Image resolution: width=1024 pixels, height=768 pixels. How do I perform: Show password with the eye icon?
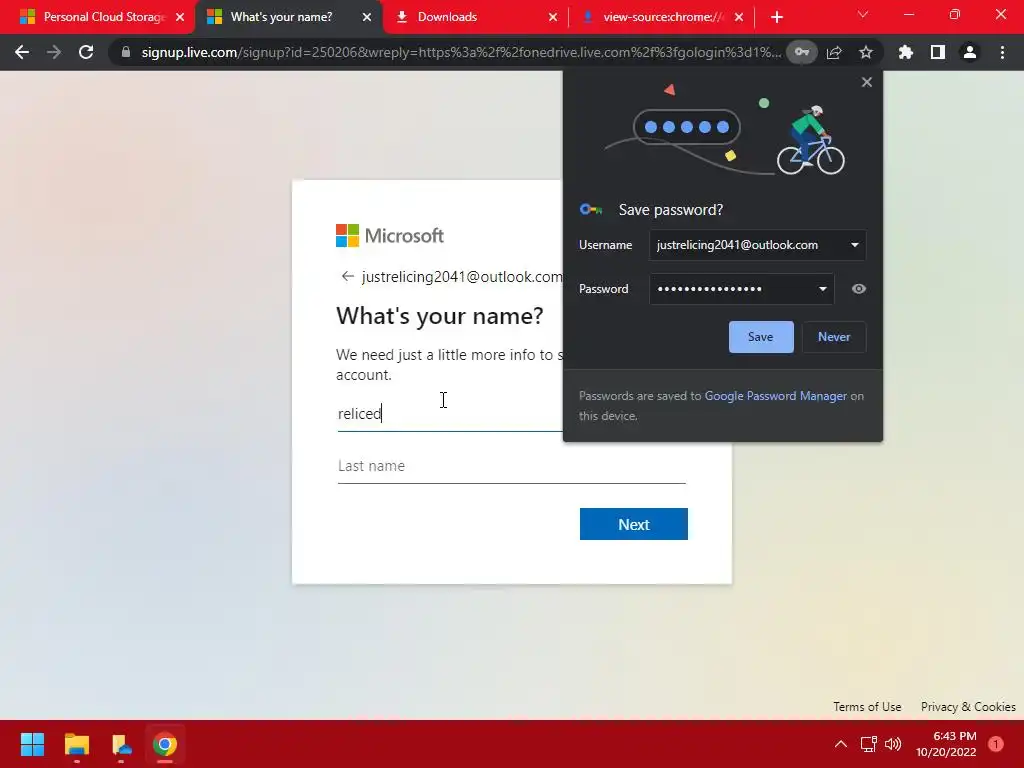[859, 289]
